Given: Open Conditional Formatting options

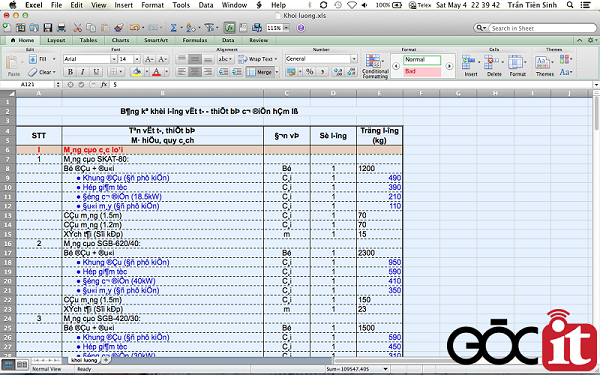Looking at the screenshot, I should coord(375,67).
